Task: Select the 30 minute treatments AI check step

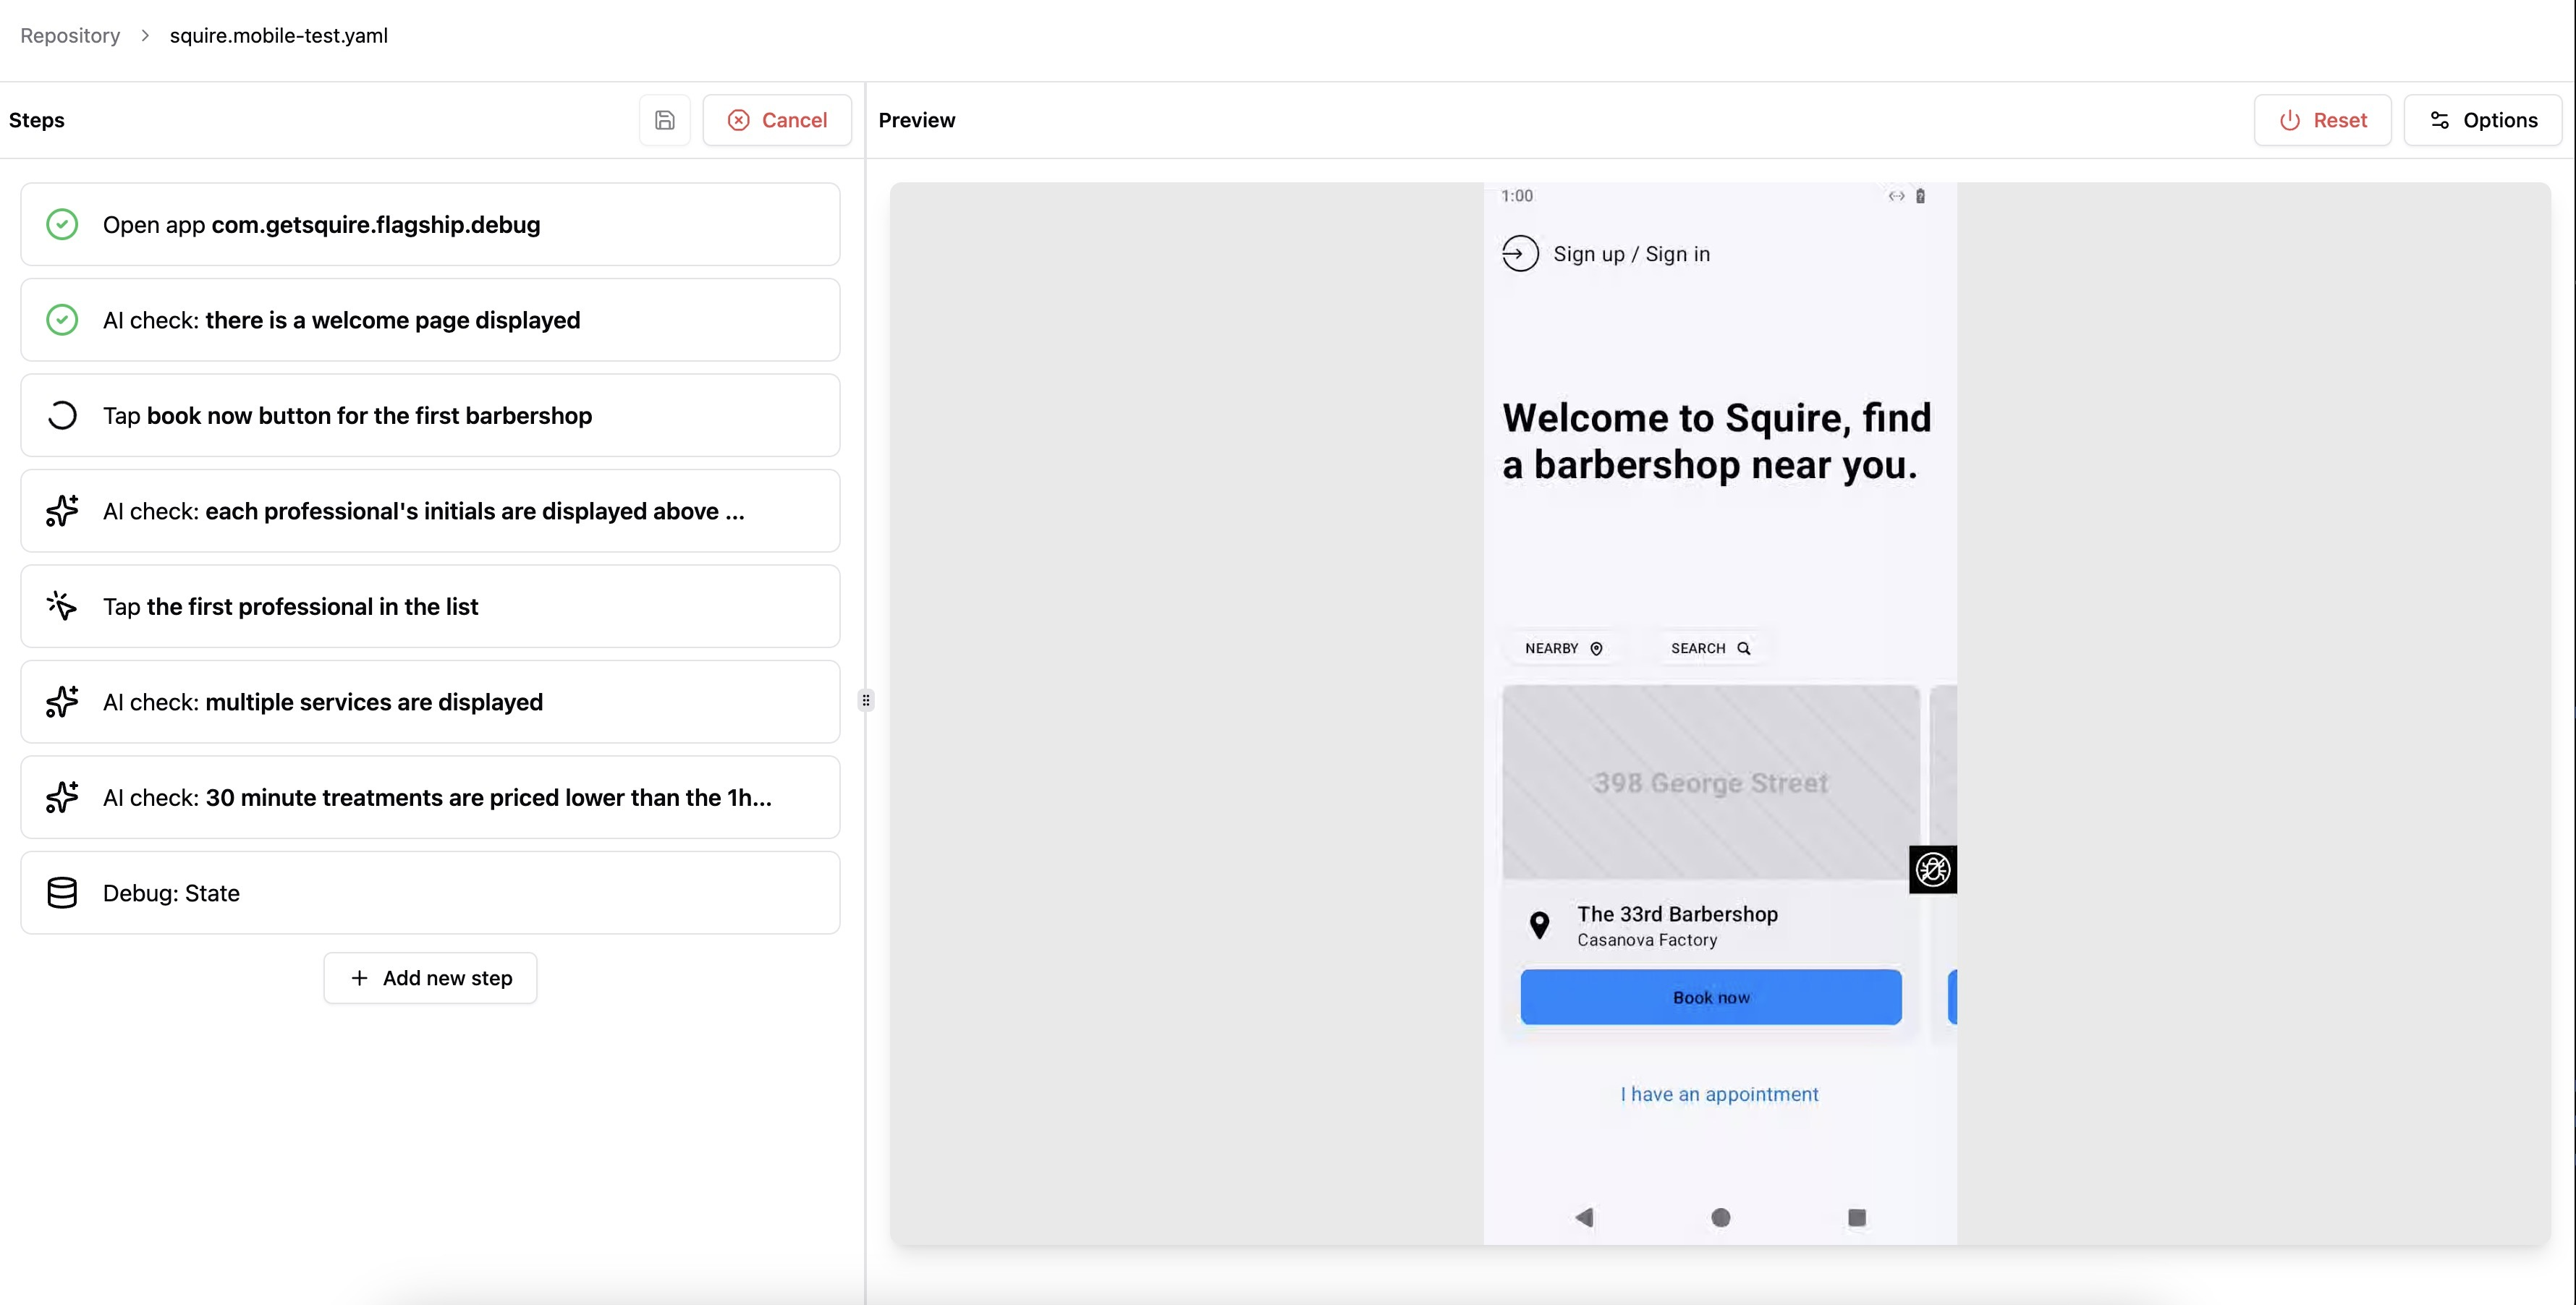Action: pyautogui.click(x=430, y=797)
